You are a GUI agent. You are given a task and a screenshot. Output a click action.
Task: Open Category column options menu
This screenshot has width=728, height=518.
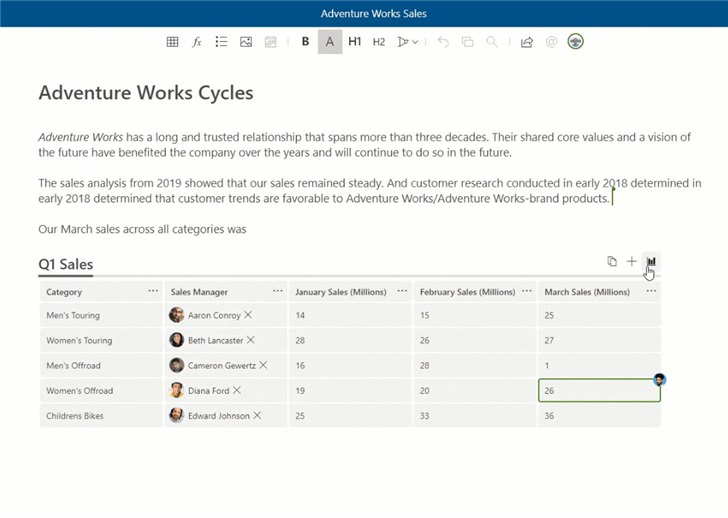pos(153,291)
